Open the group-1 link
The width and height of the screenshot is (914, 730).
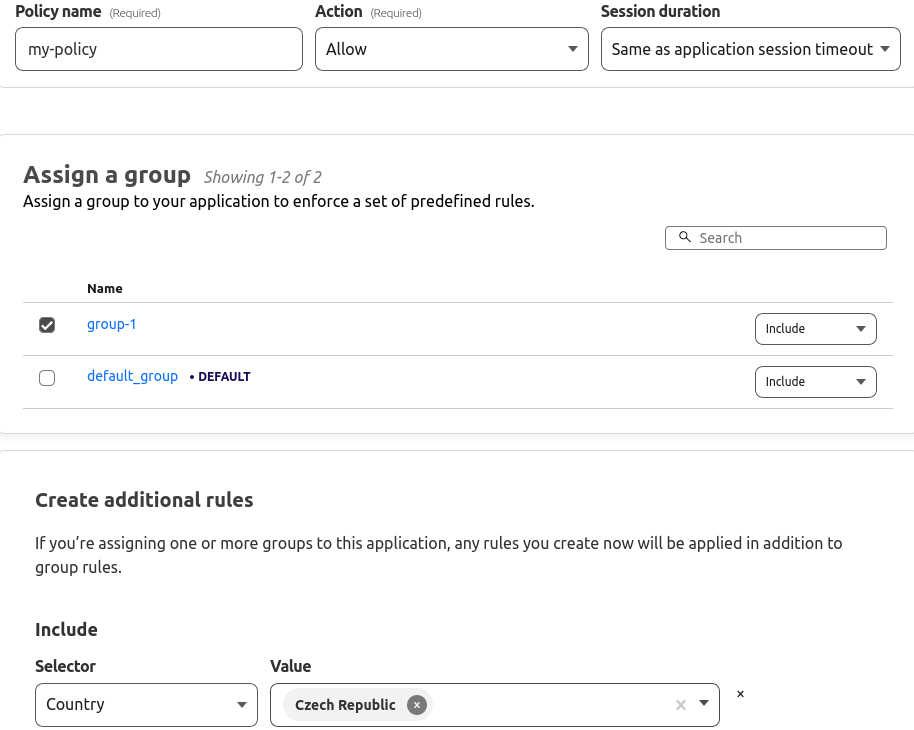(111, 324)
